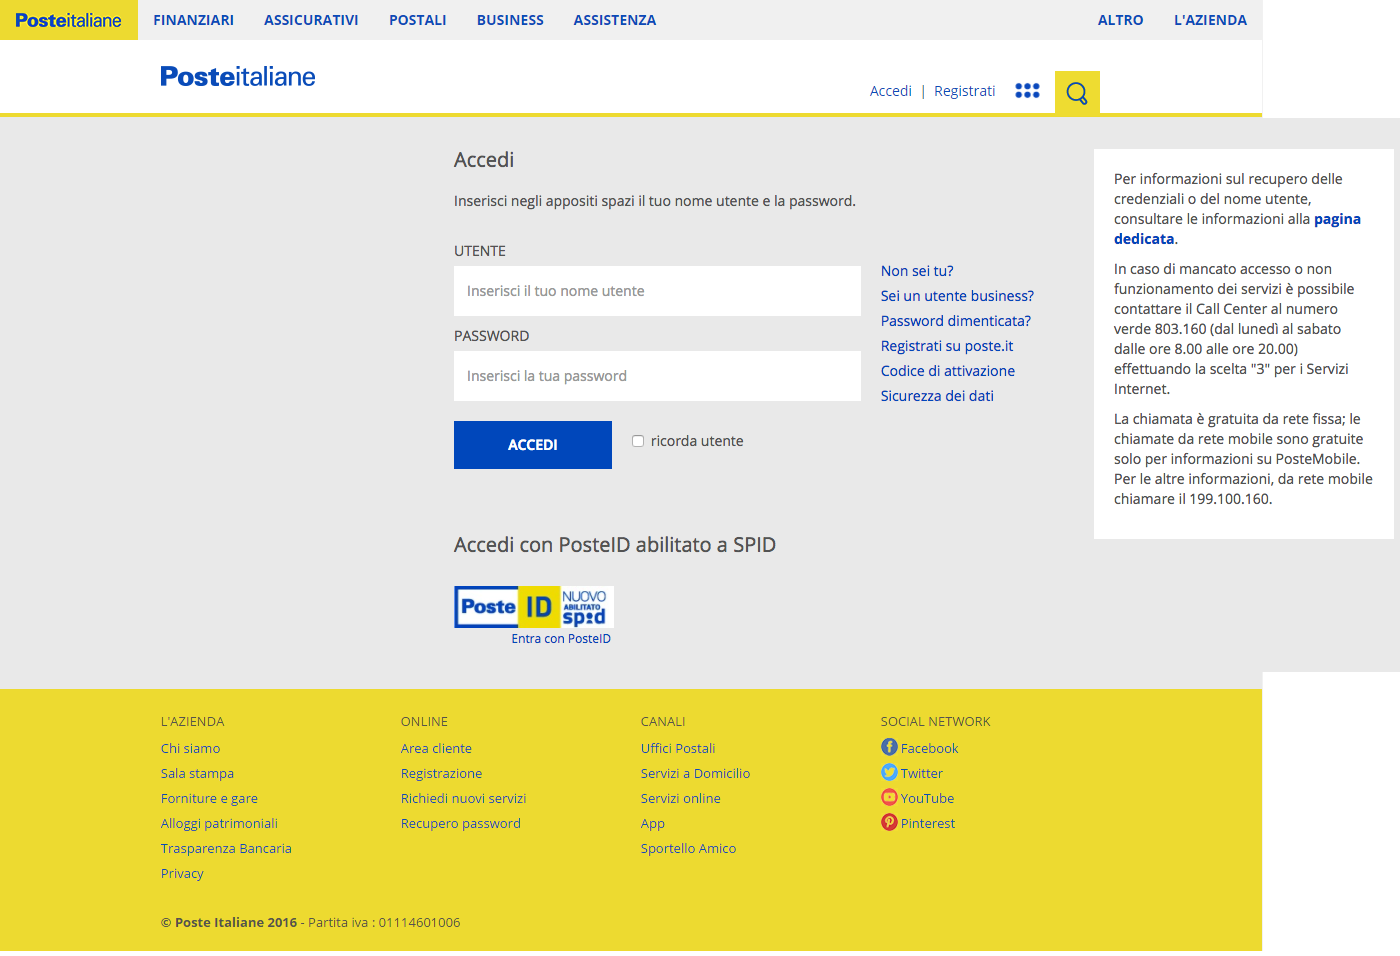
Task: Click the Registrati header link
Action: [965, 91]
